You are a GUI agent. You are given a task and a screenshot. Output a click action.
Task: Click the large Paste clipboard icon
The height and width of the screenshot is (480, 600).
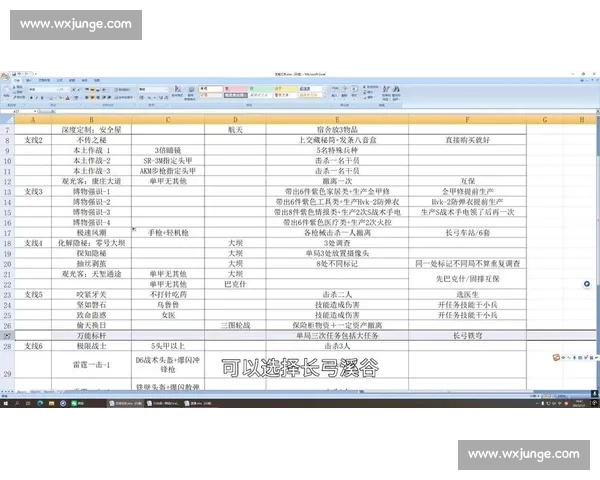tap(7, 90)
